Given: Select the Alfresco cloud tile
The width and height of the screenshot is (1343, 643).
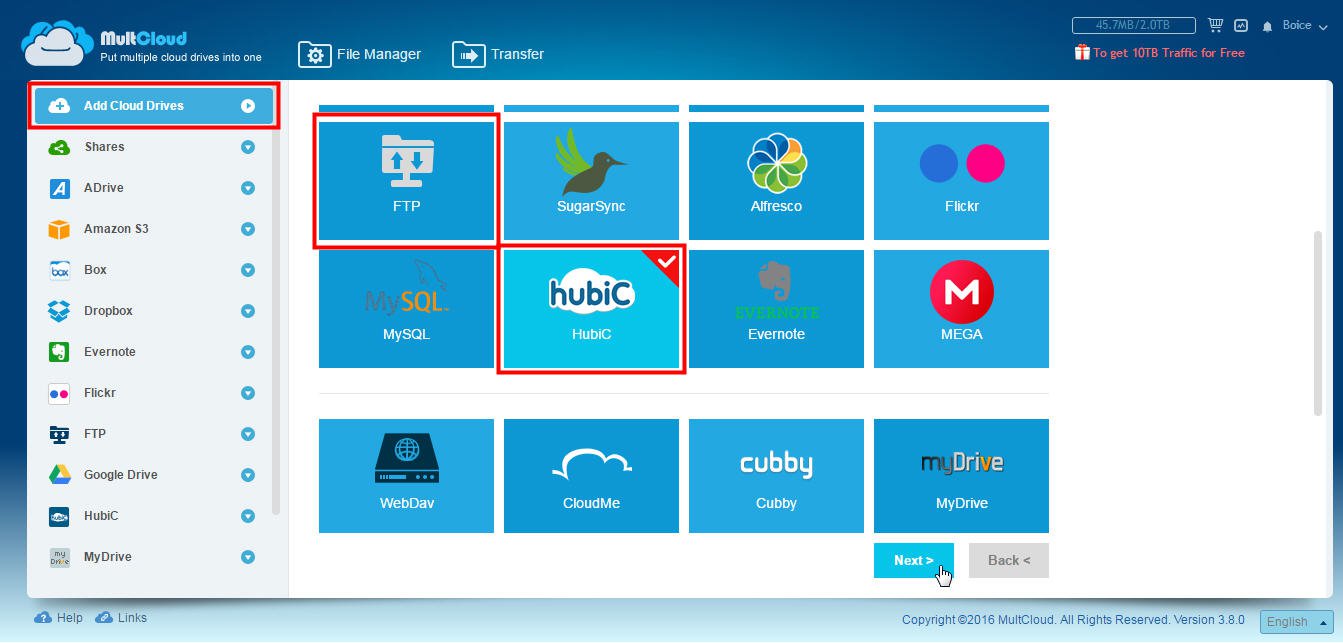Looking at the screenshot, I should [776, 180].
